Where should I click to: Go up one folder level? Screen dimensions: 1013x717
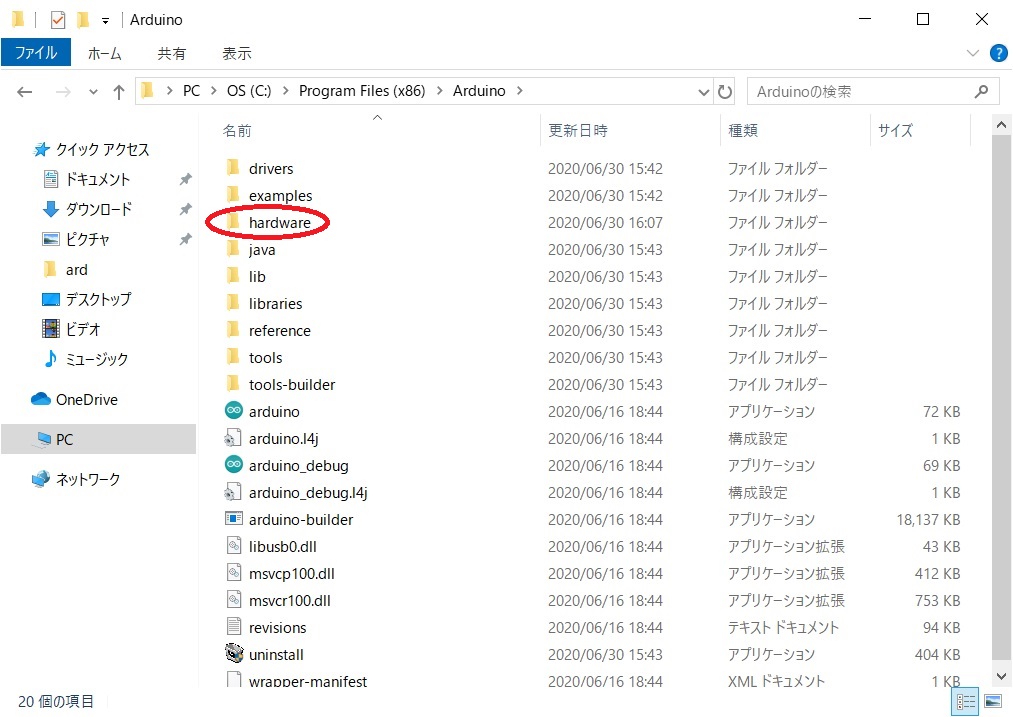(119, 92)
